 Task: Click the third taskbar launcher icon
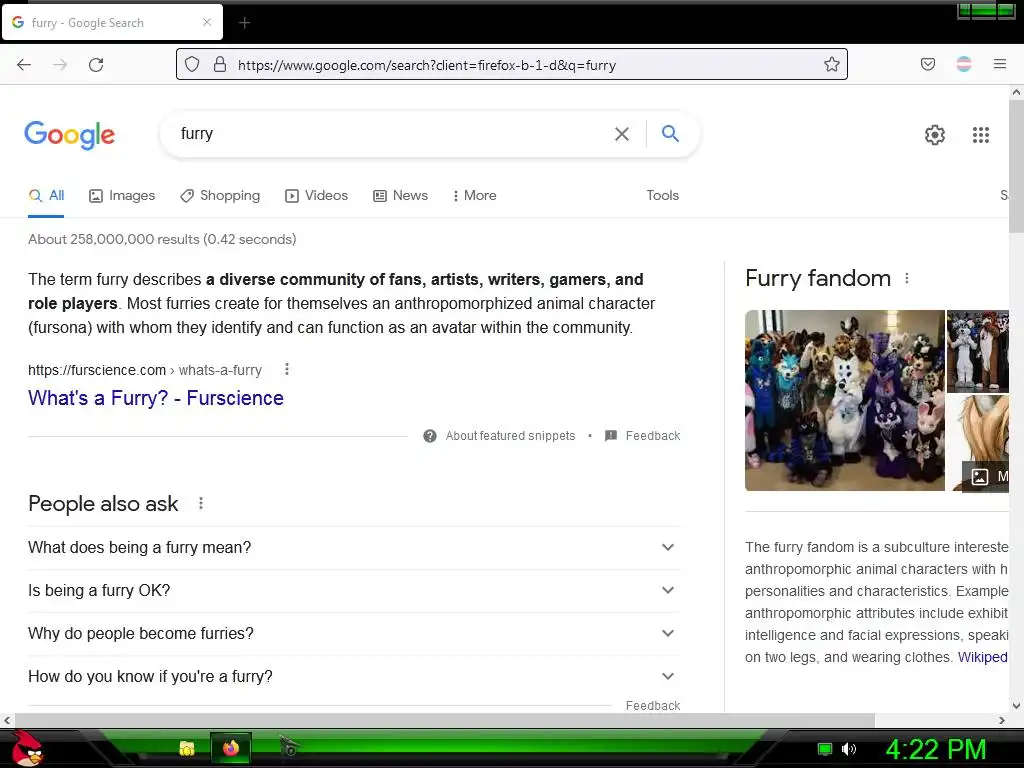coord(289,746)
